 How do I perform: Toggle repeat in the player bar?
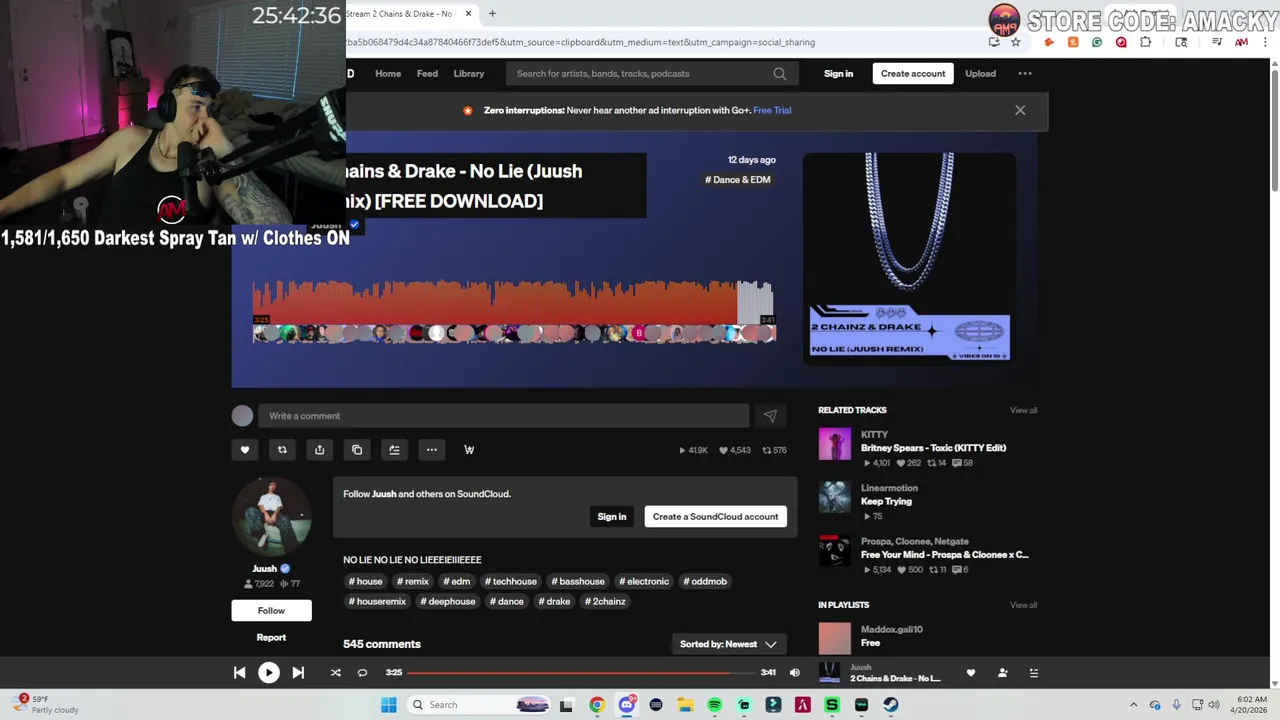coord(362,673)
